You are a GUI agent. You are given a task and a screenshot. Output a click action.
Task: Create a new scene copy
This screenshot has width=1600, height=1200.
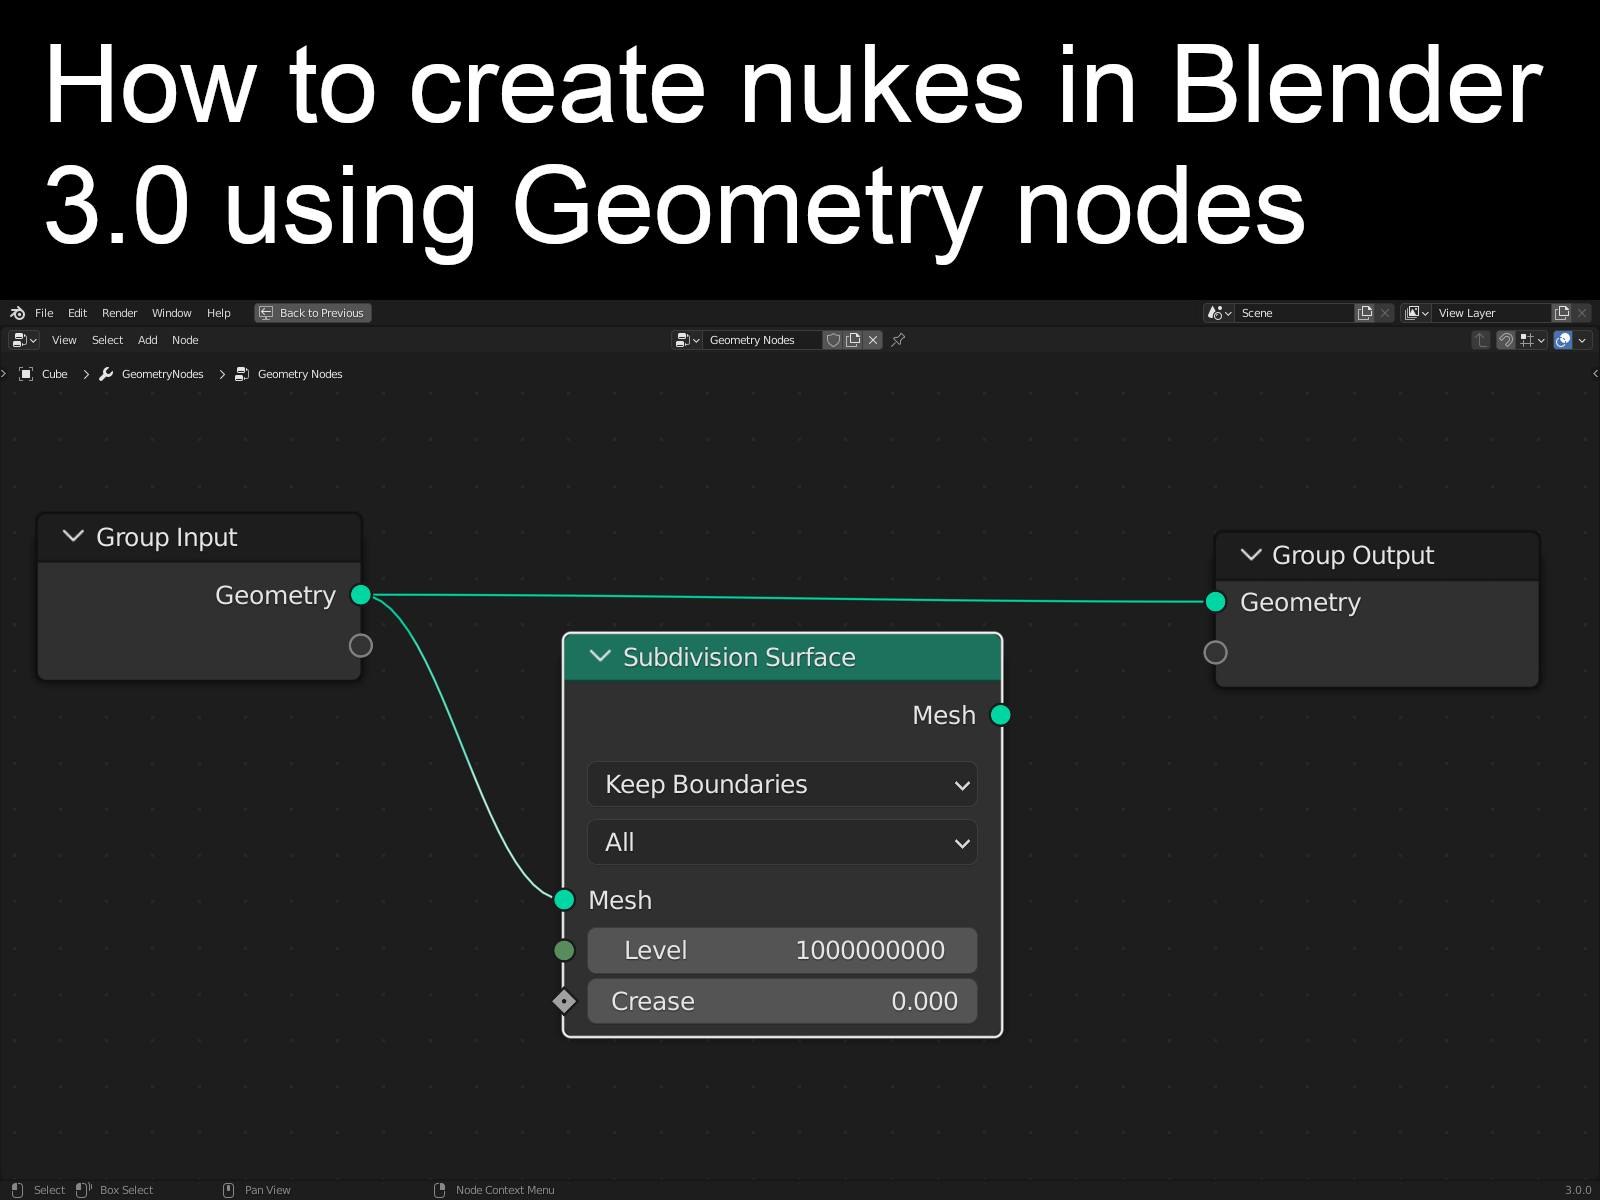(1365, 313)
